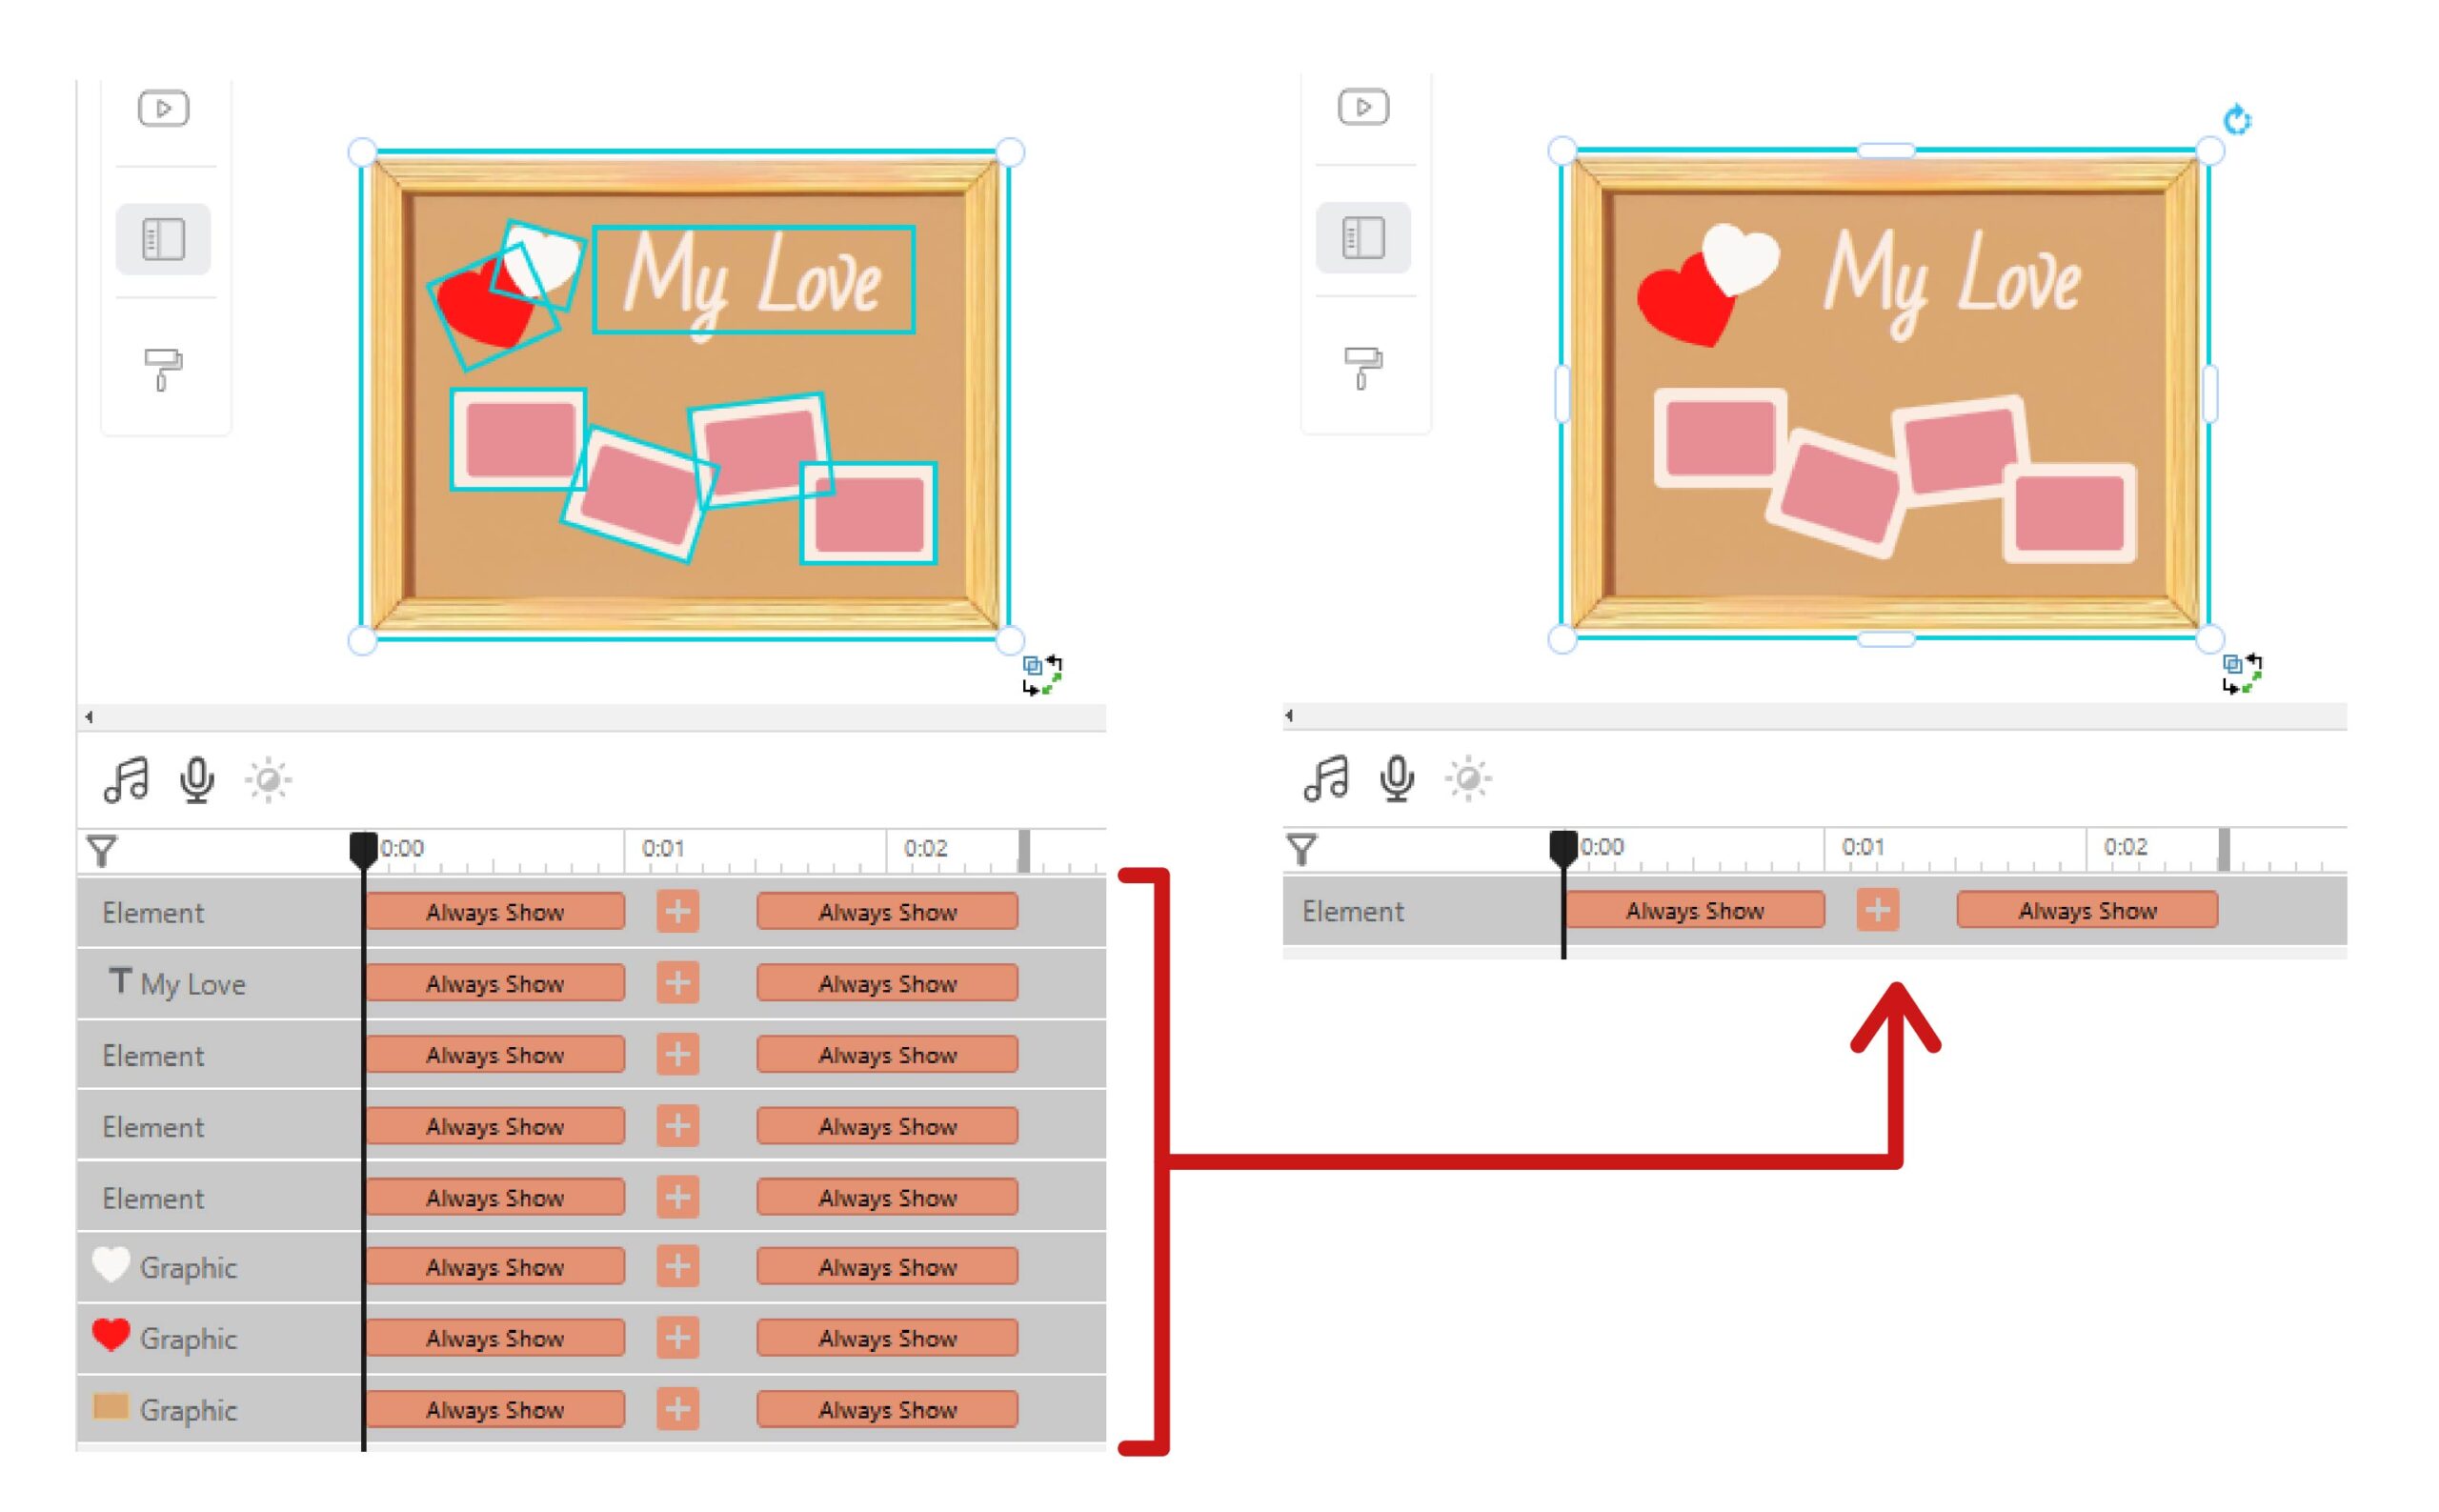
Task: Click the microphone voiceover icon in left panel
Action: tap(197, 779)
